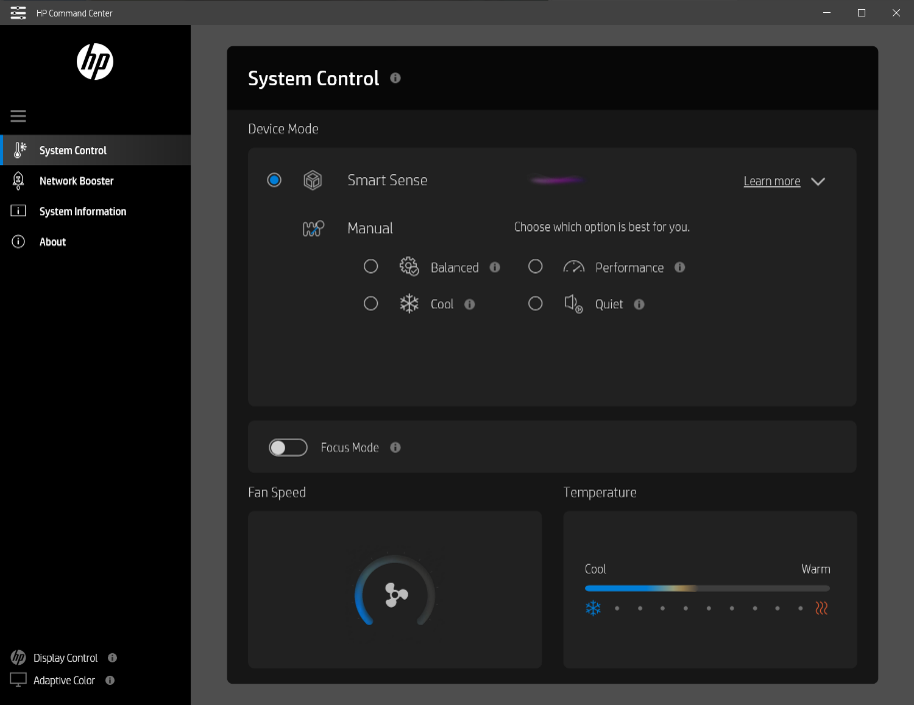The image size is (914, 705).
Task: Select the Smart Sense radio button
Action: click(274, 180)
